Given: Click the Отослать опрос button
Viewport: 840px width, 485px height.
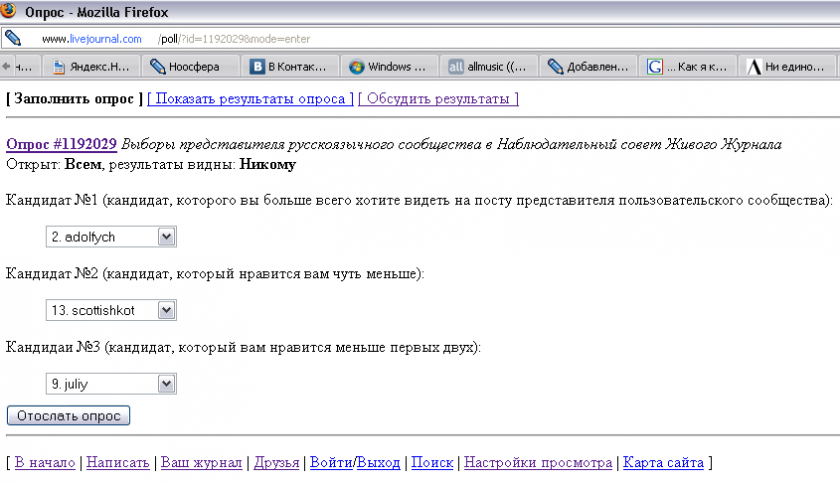Looking at the screenshot, I should click(69, 416).
